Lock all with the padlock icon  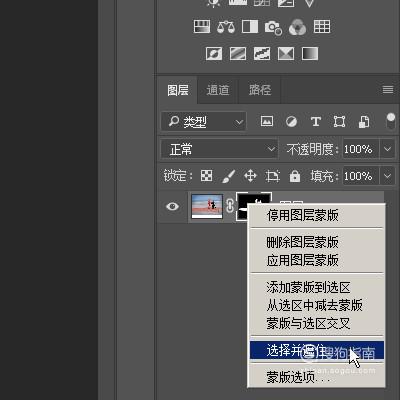pyautogui.click(x=295, y=176)
